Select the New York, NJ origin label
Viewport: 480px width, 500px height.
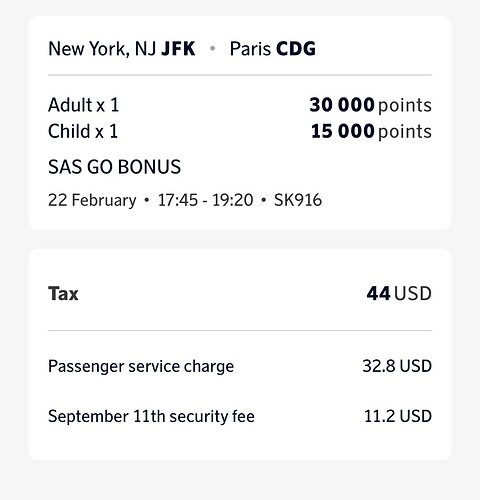[x=102, y=49]
